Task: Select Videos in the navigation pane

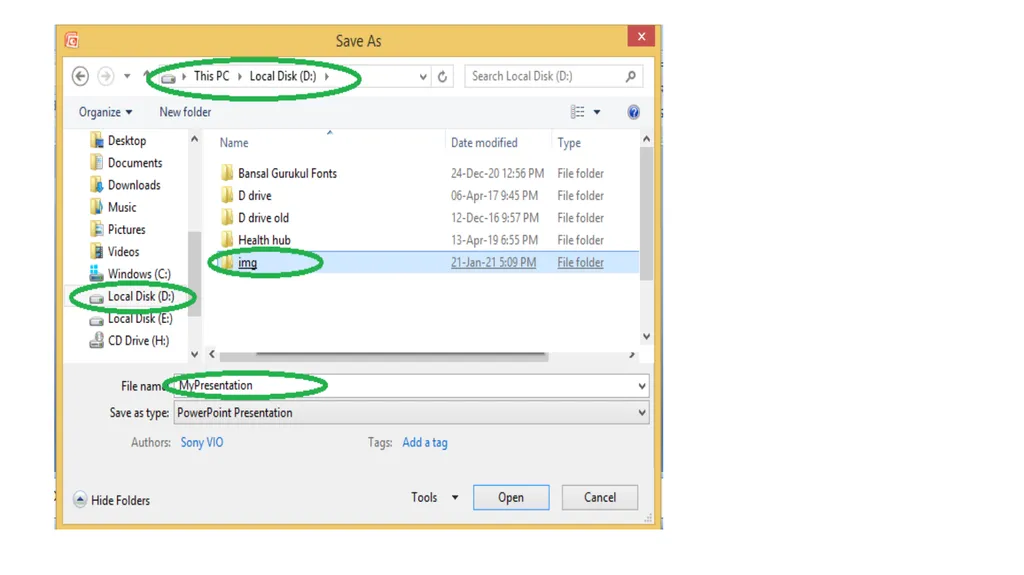Action: 123,252
